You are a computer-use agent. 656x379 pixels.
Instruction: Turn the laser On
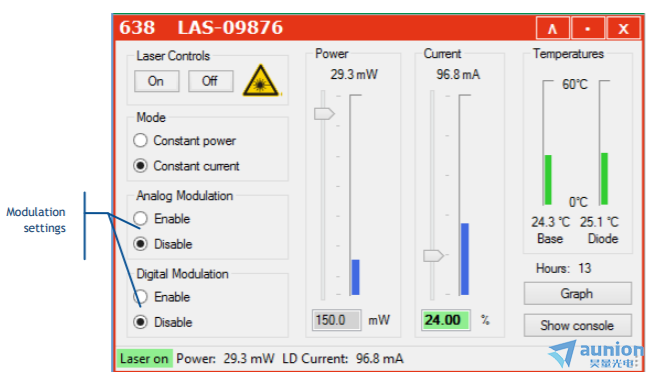pyautogui.click(x=156, y=81)
